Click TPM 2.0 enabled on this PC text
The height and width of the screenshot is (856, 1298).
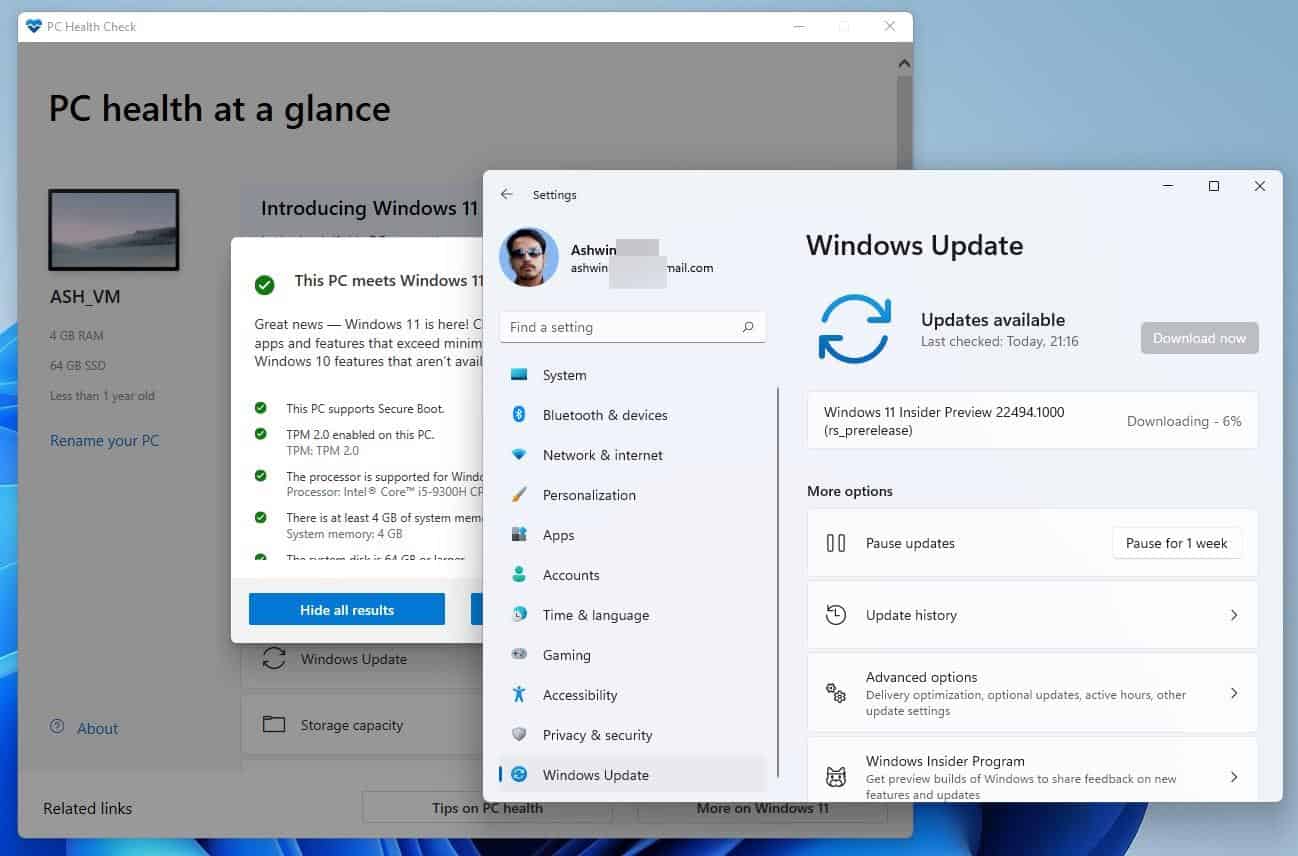pos(361,435)
